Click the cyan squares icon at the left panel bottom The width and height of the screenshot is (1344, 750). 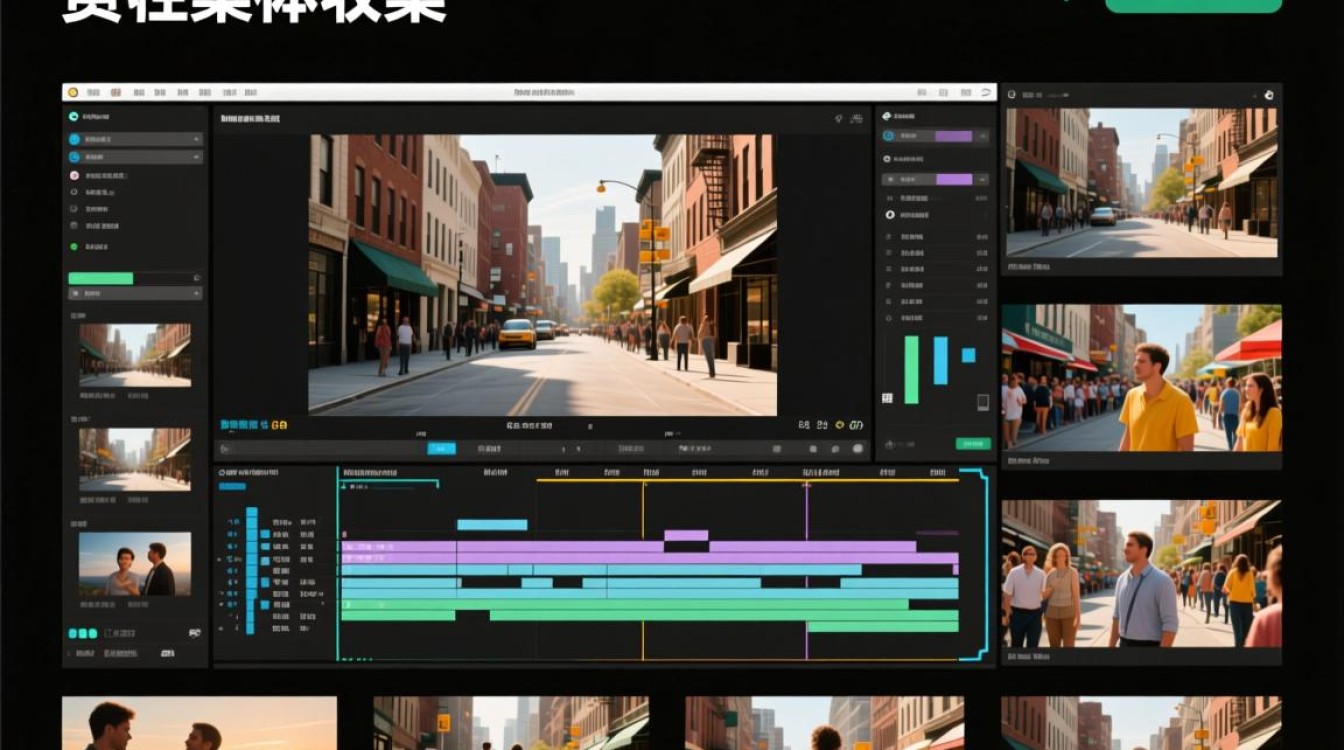coord(82,633)
